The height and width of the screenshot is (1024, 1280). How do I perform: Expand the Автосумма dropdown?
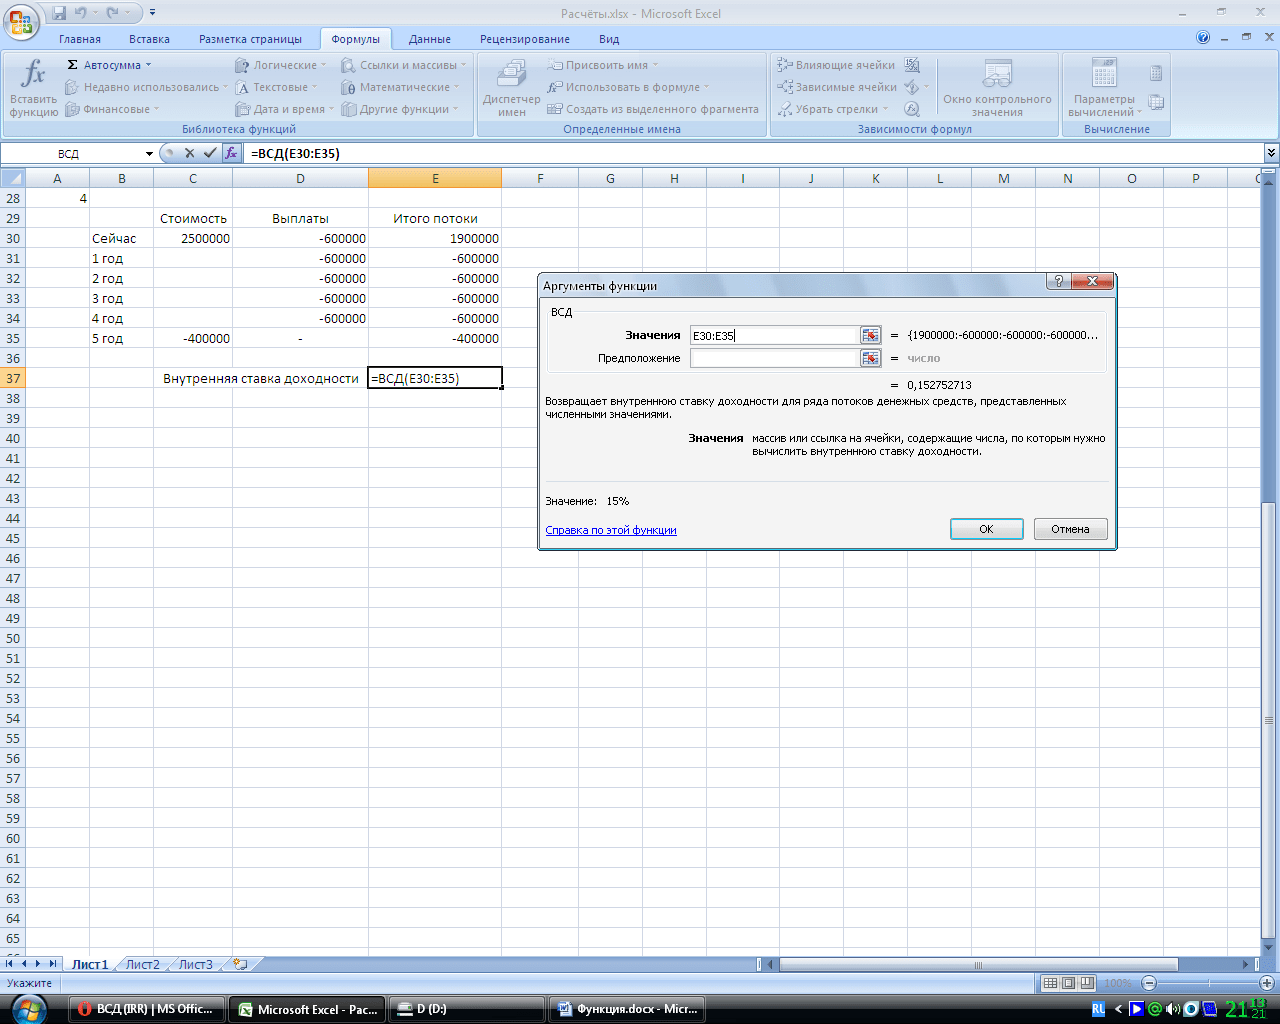pyautogui.click(x=148, y=65)
